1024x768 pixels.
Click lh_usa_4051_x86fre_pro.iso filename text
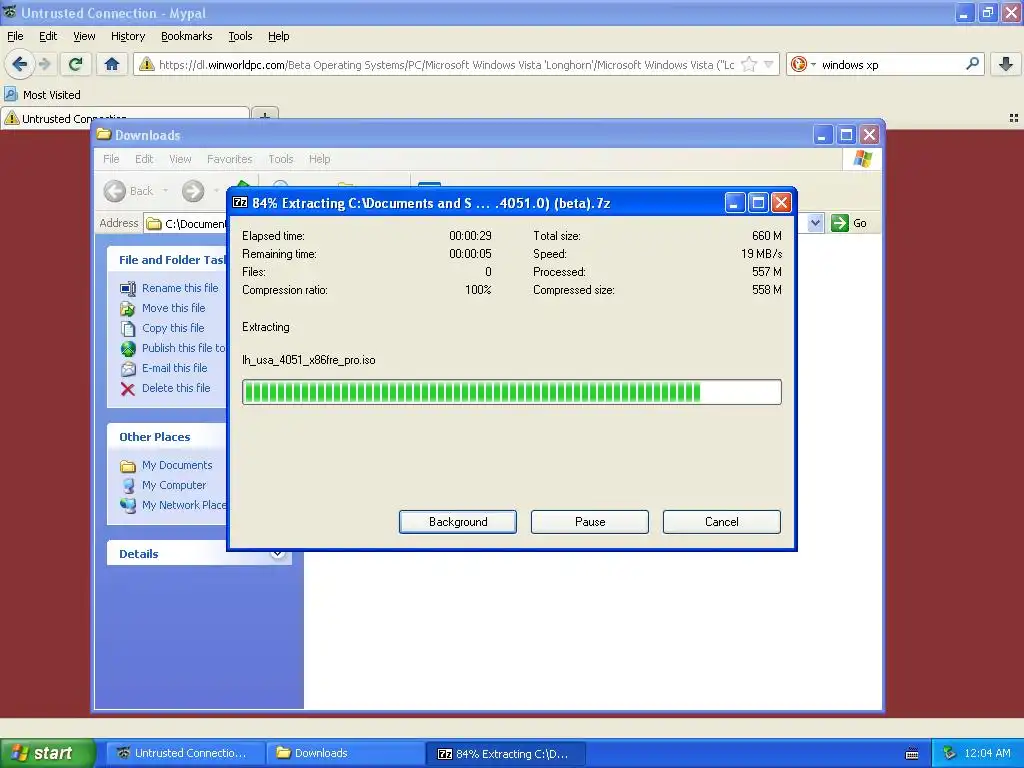click(x=308, y=360)
